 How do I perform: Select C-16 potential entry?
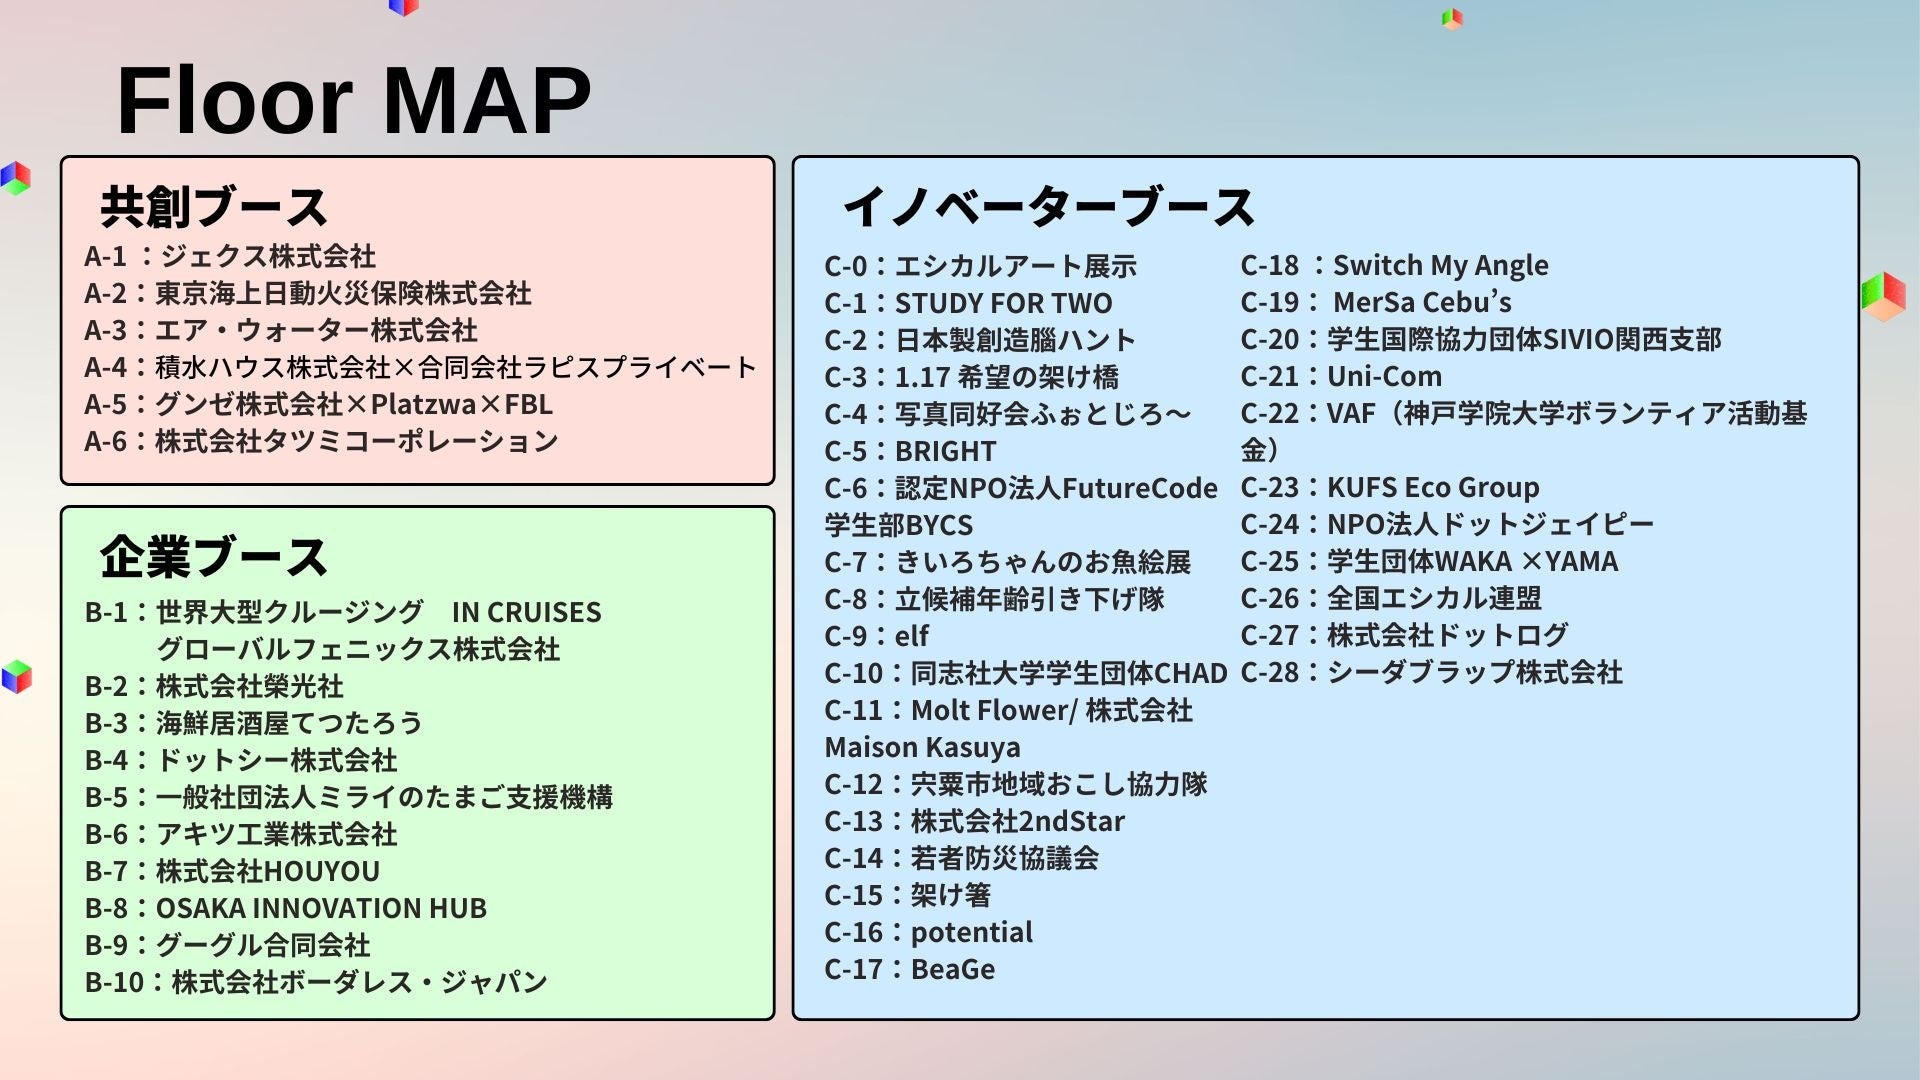[928, 932]
